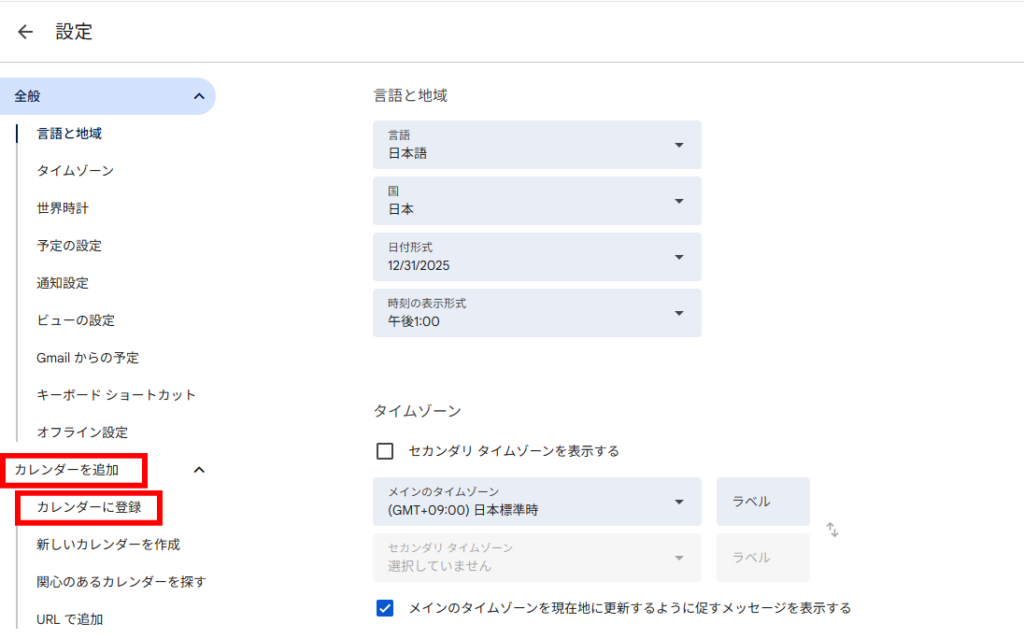Open the メインのタイムゾーン dropdown

click(537, 502)
